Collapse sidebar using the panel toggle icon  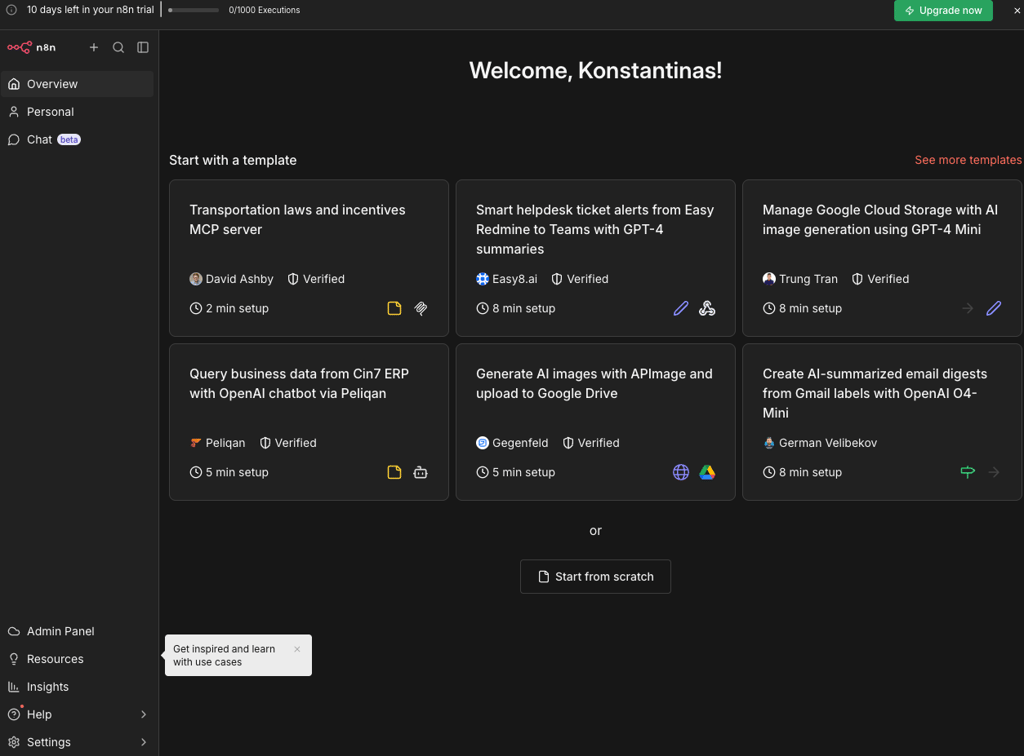point(143,47)
